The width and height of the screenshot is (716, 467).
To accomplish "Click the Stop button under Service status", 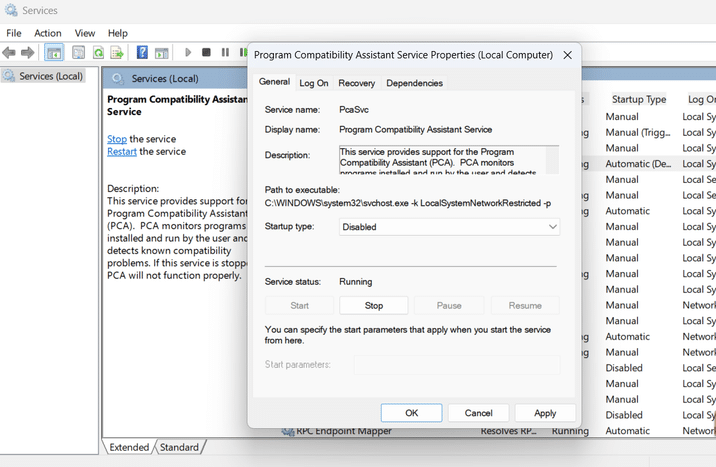I will coord(374,306).
